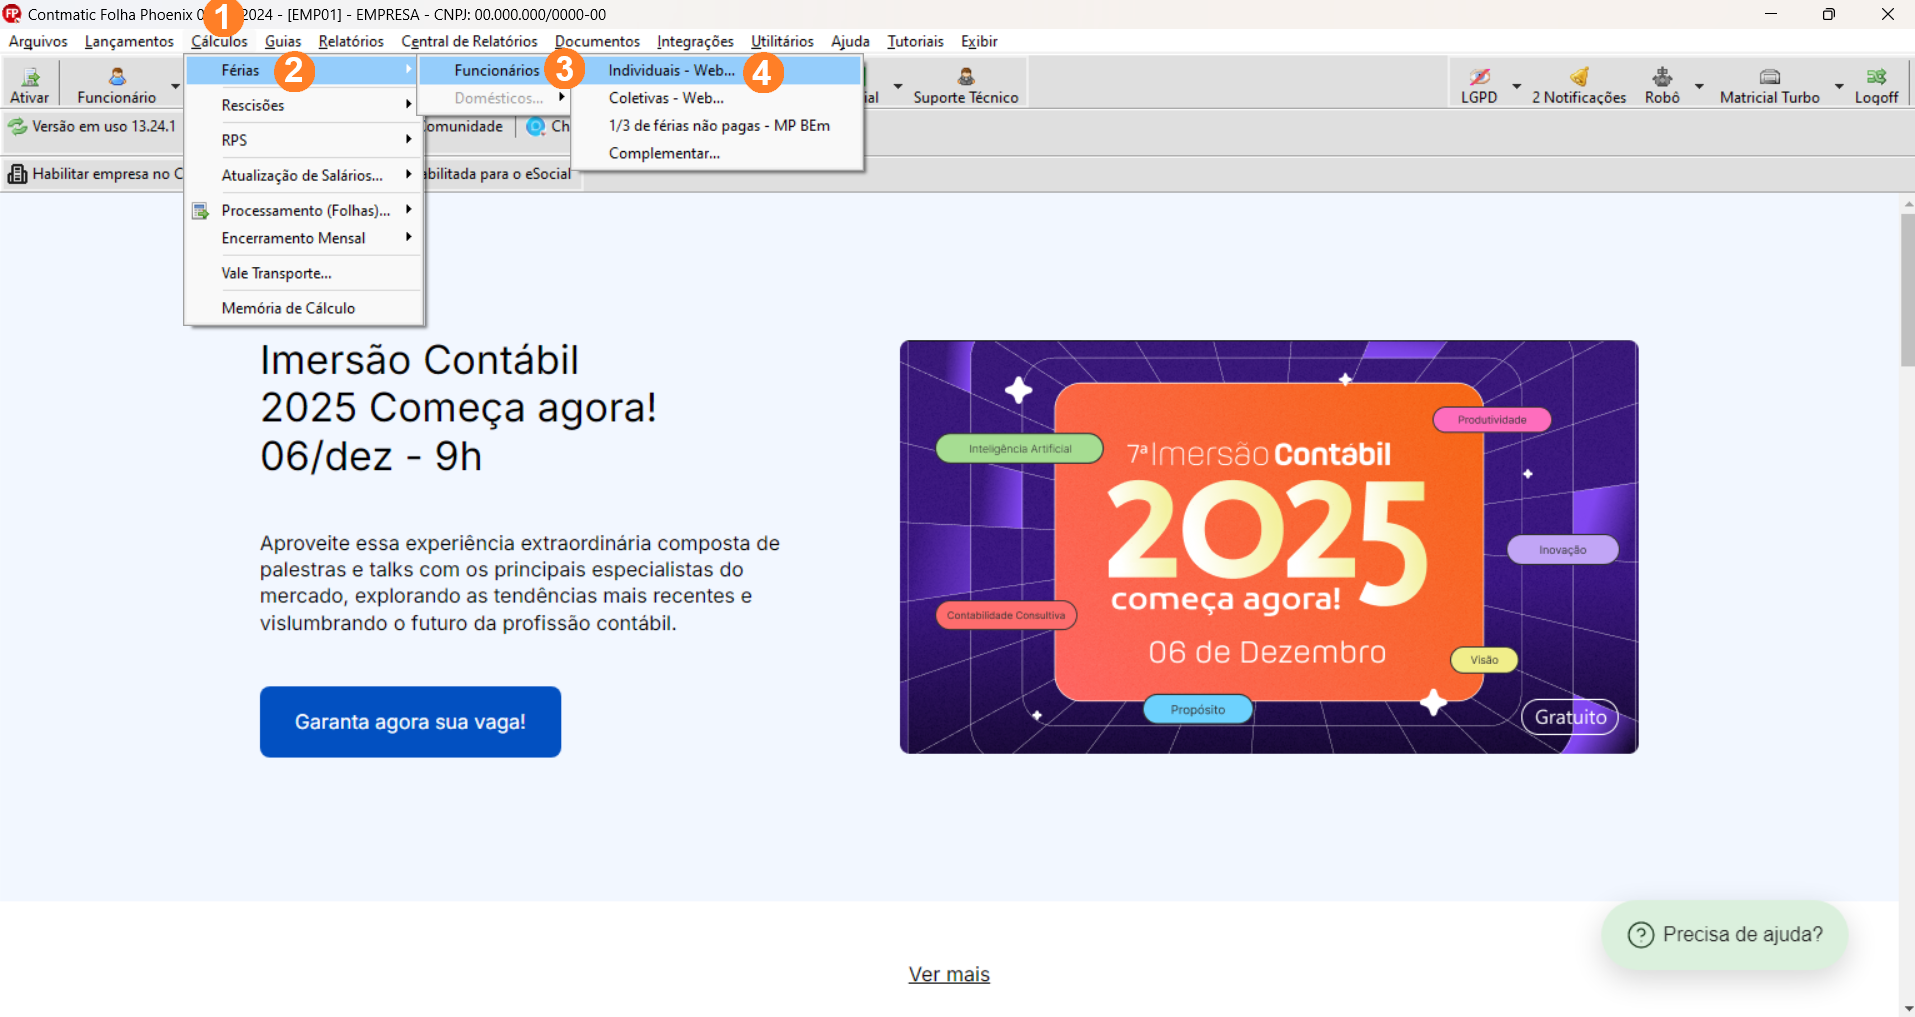Viewport: 1915px width, 1017px height.
Task: Open the Utilitários menu
Action: (x=782, y=41)
